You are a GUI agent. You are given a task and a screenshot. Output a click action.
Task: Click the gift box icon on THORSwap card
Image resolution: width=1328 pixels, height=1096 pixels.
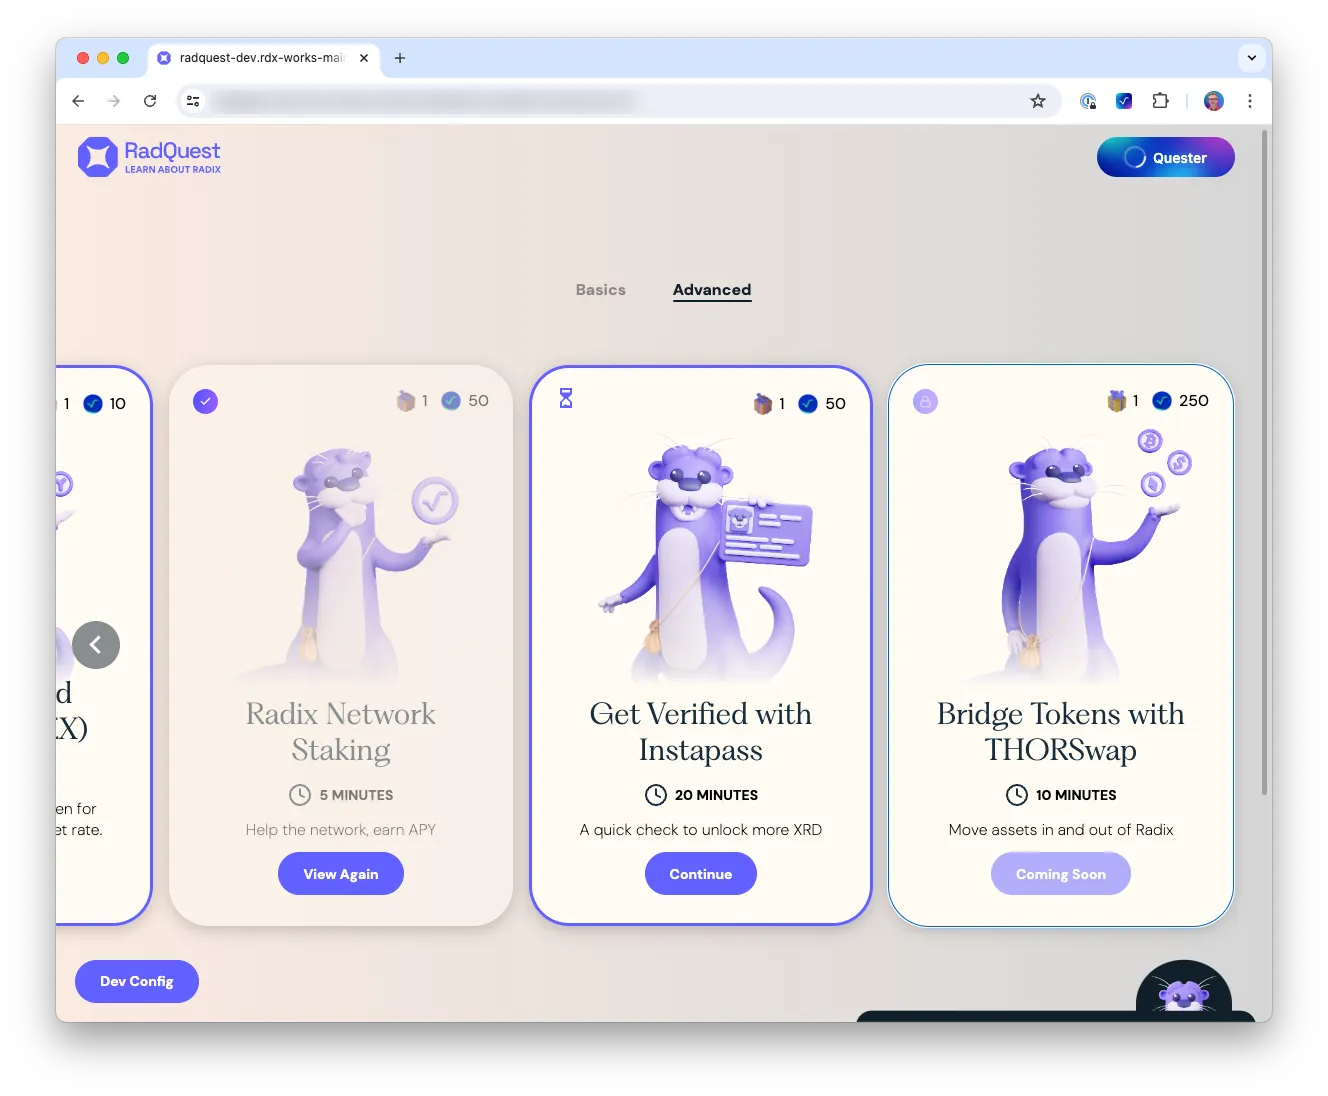1117,401
